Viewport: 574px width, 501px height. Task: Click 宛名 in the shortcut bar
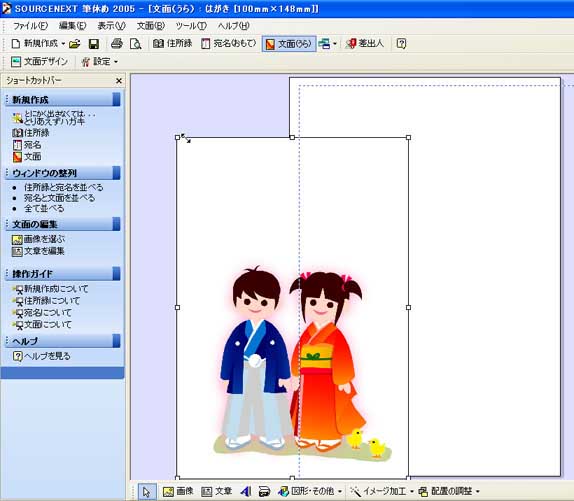27,145
